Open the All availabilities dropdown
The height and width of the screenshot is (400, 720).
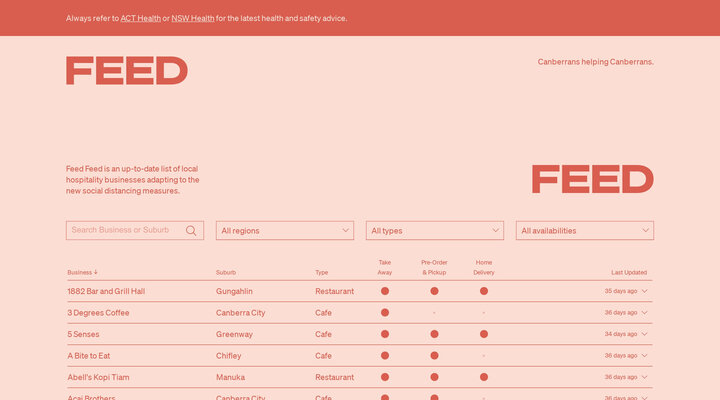click(x=585, y=230)
